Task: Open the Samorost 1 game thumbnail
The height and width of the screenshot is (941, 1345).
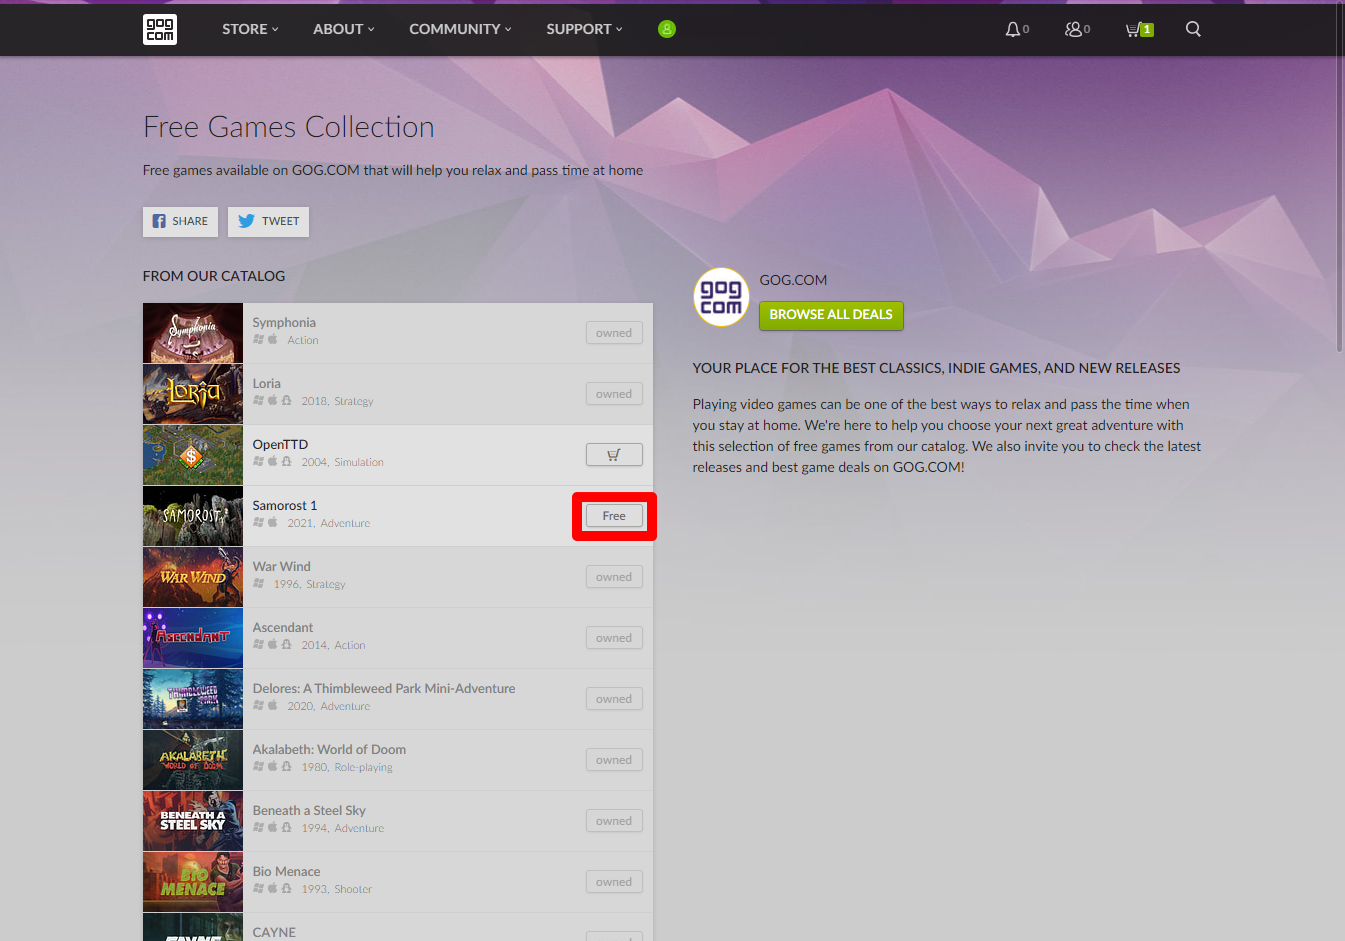Action: coord(193,516)
